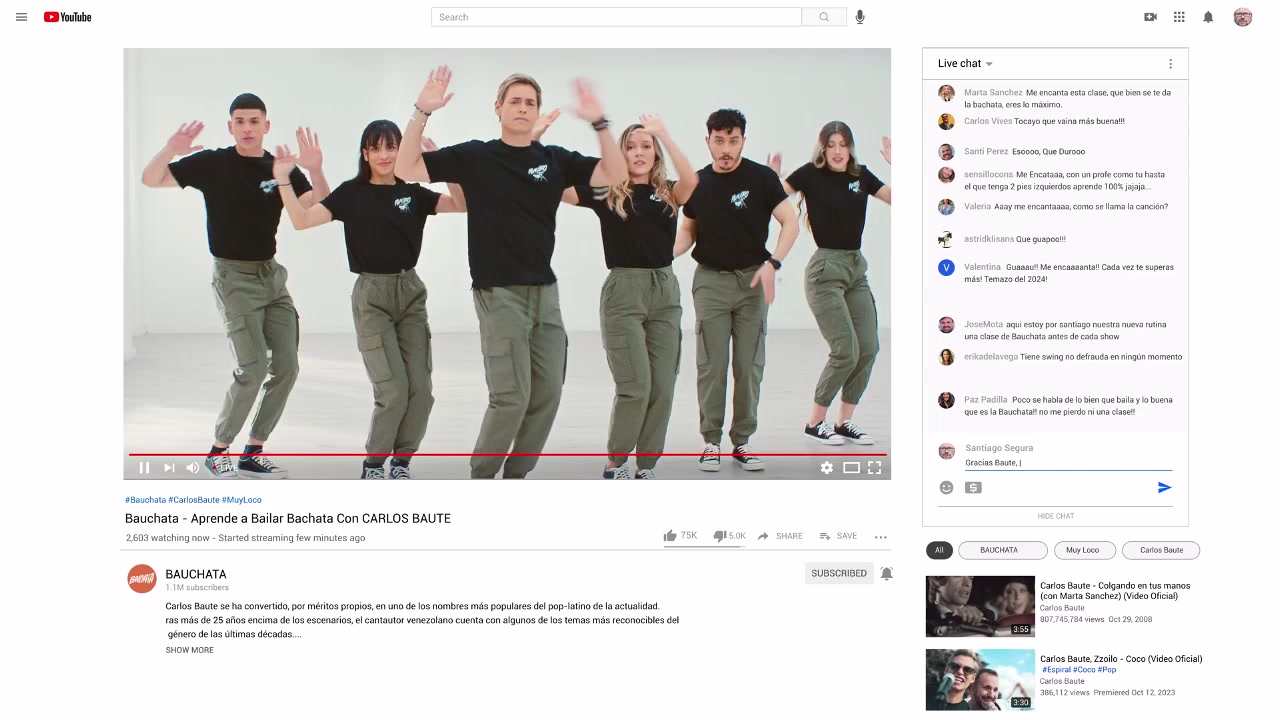Open live chat options kebab menu
Screen dimensions: 1280x720
point(1170,64)
